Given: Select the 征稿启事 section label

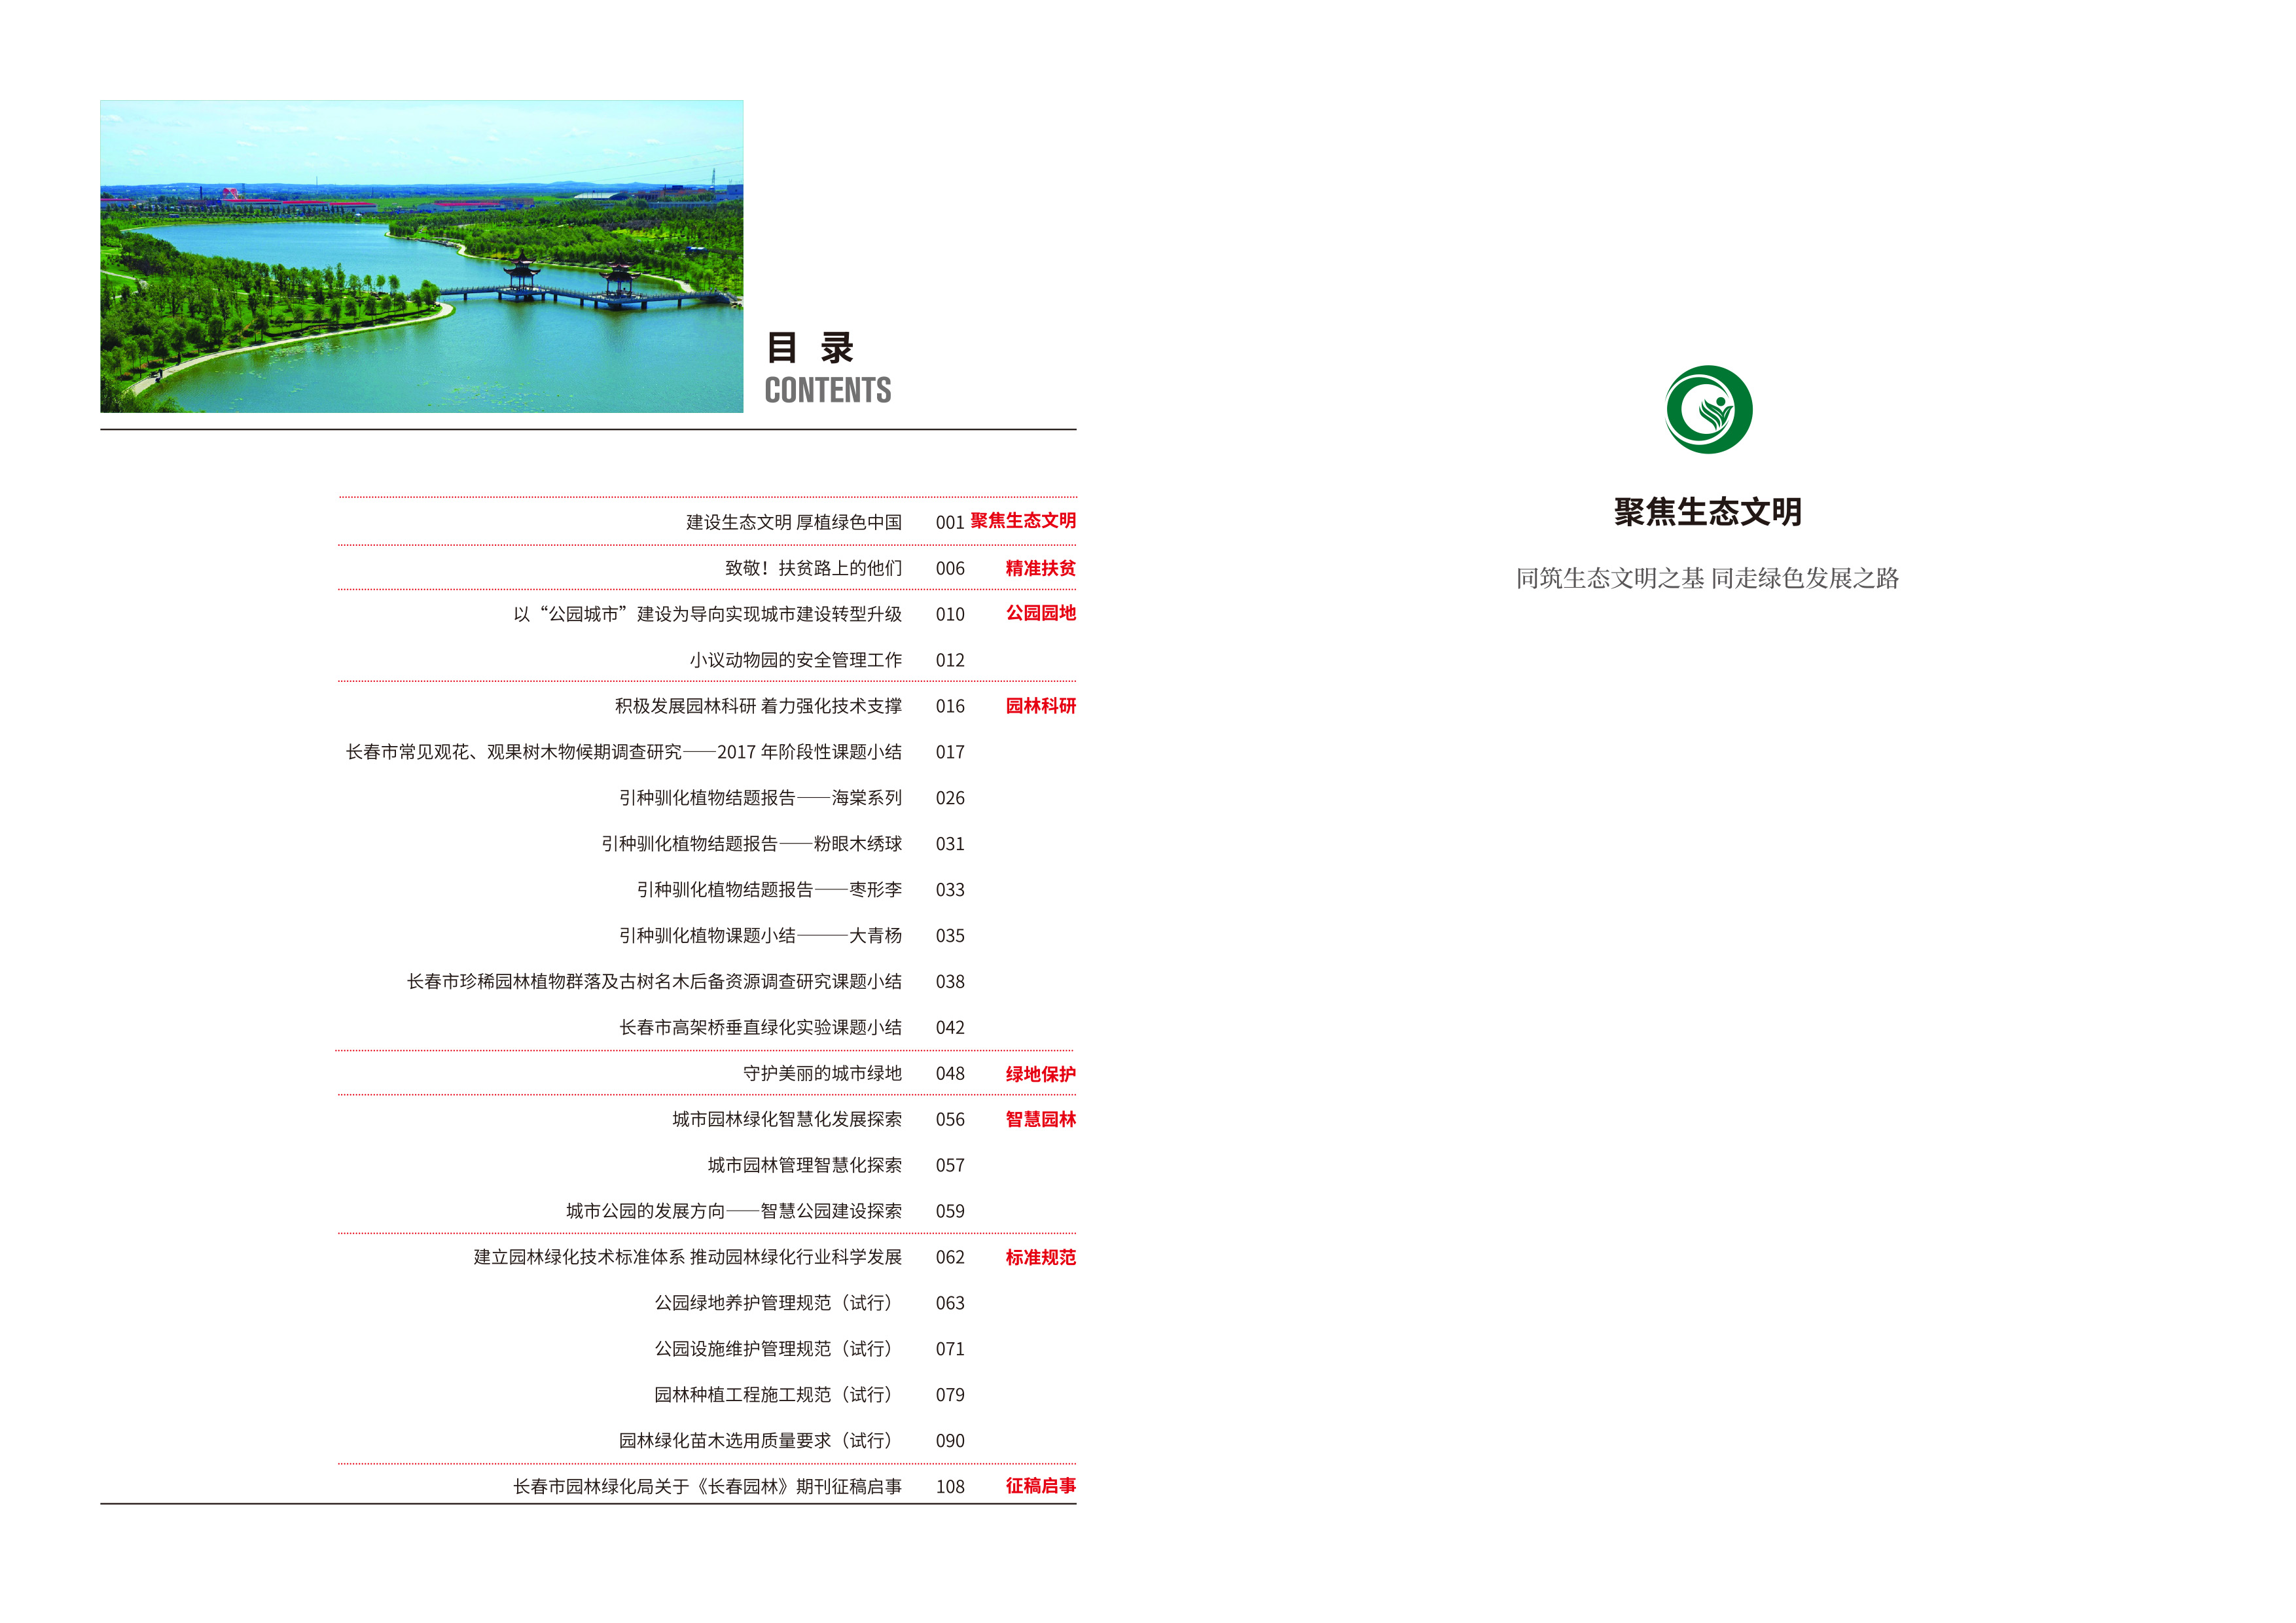Looking at the screenshot, I should click(1040, 1486).
